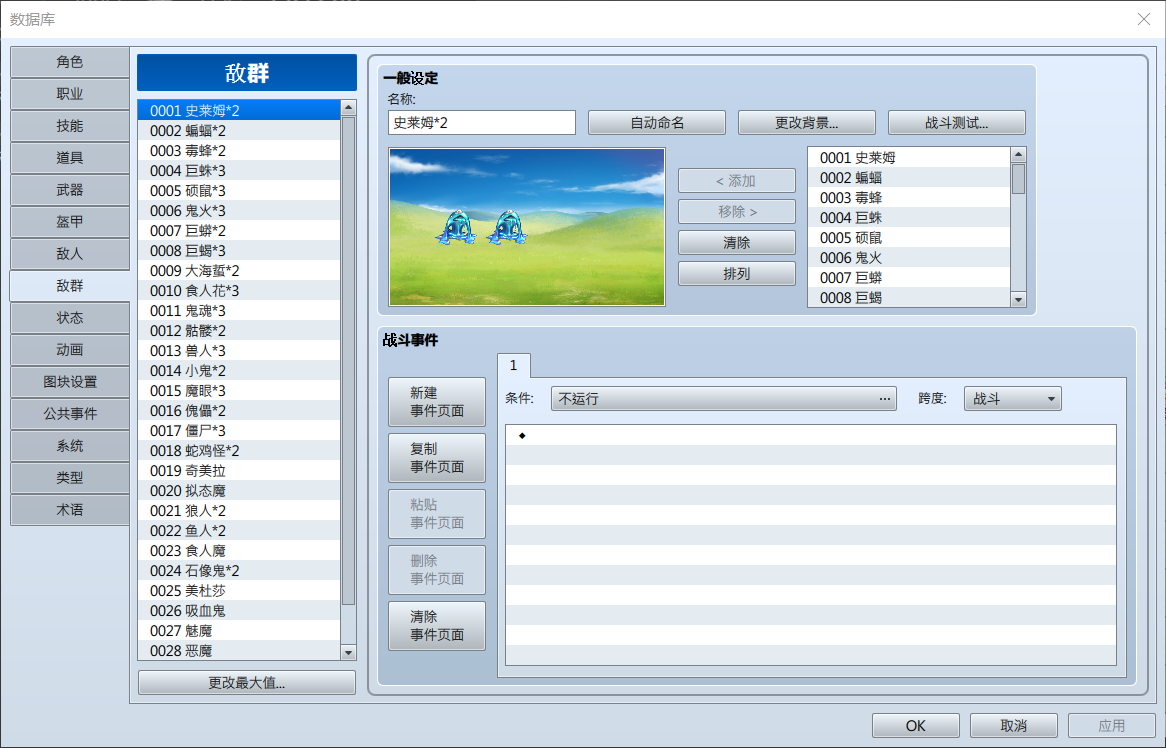Start 战斗测试
This screenshot has width=1166, height=748.
(956, 123)
